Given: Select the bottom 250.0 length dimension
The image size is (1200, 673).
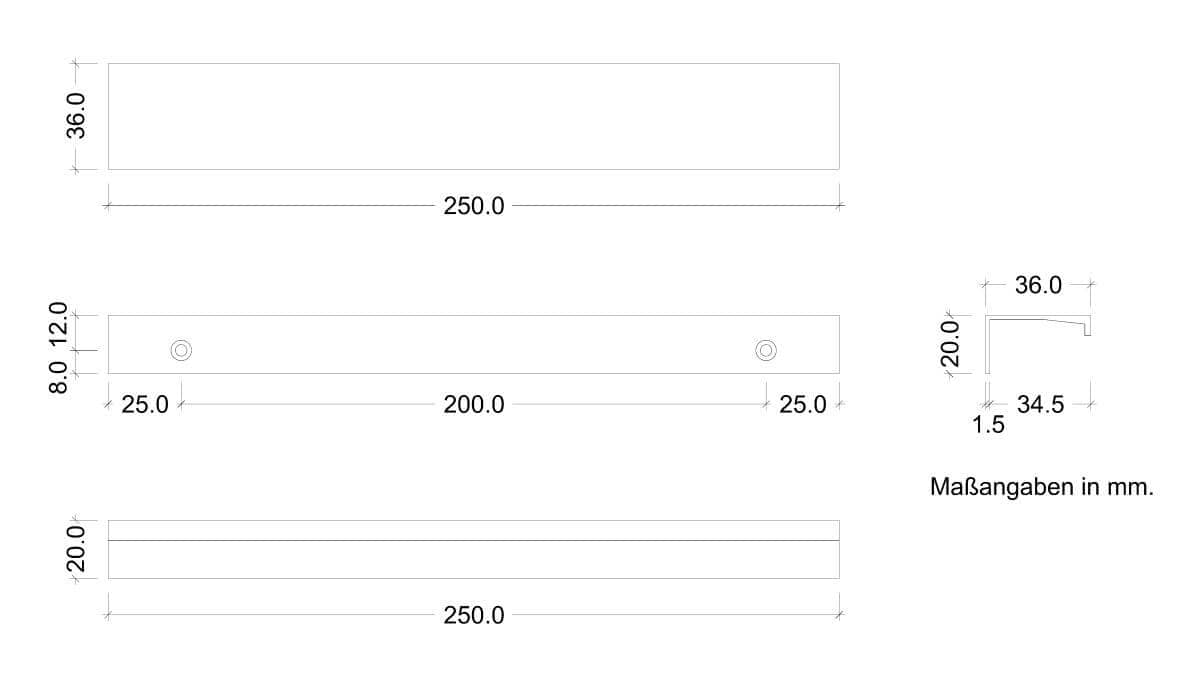Looking at the screenshot, I should [474, 615].
